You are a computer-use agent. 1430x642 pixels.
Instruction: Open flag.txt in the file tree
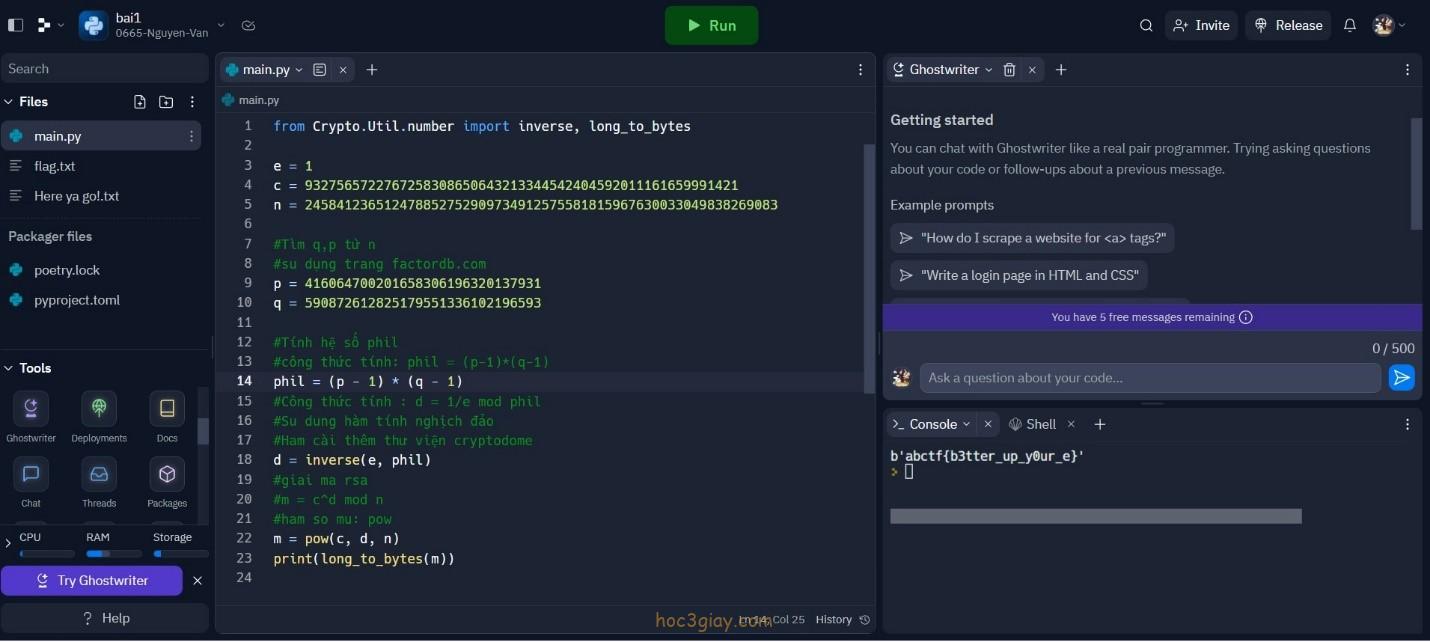coord(55,166)
